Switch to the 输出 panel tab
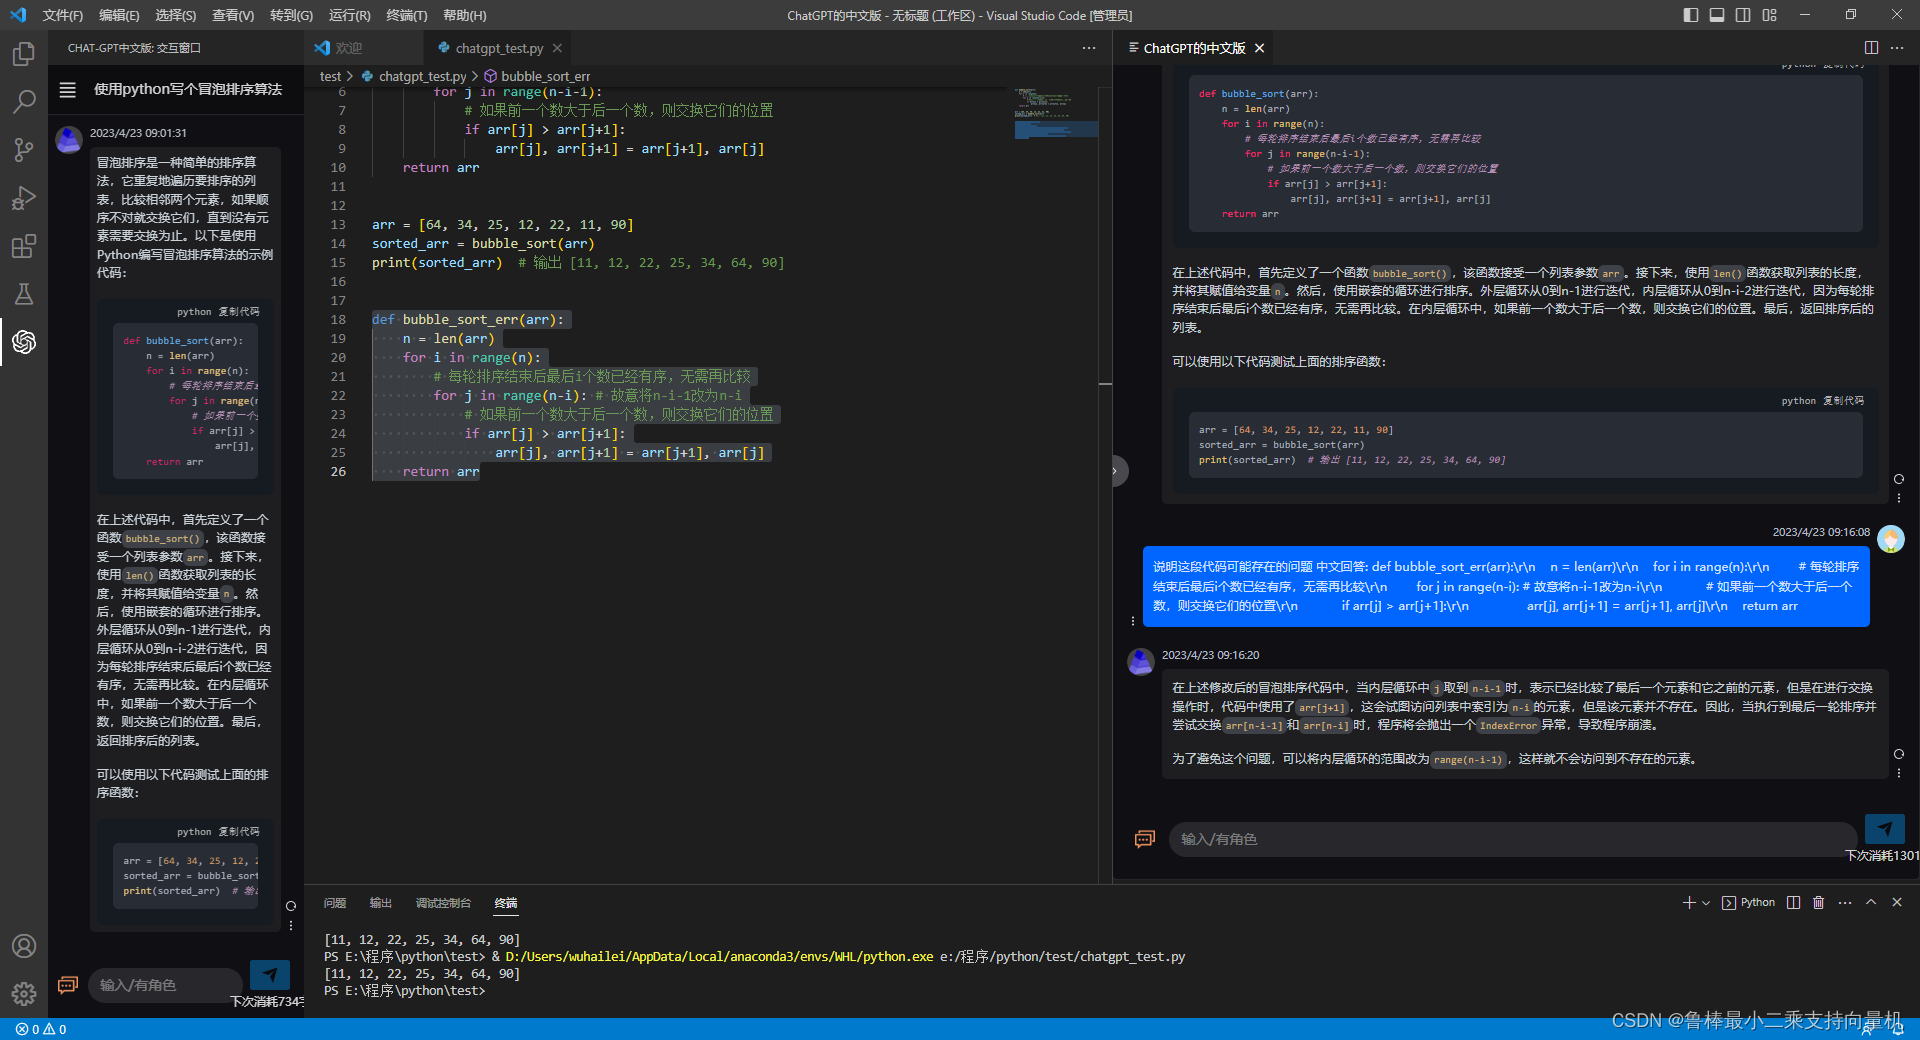Screen dimensions: 1920x1040 point(381,903)
